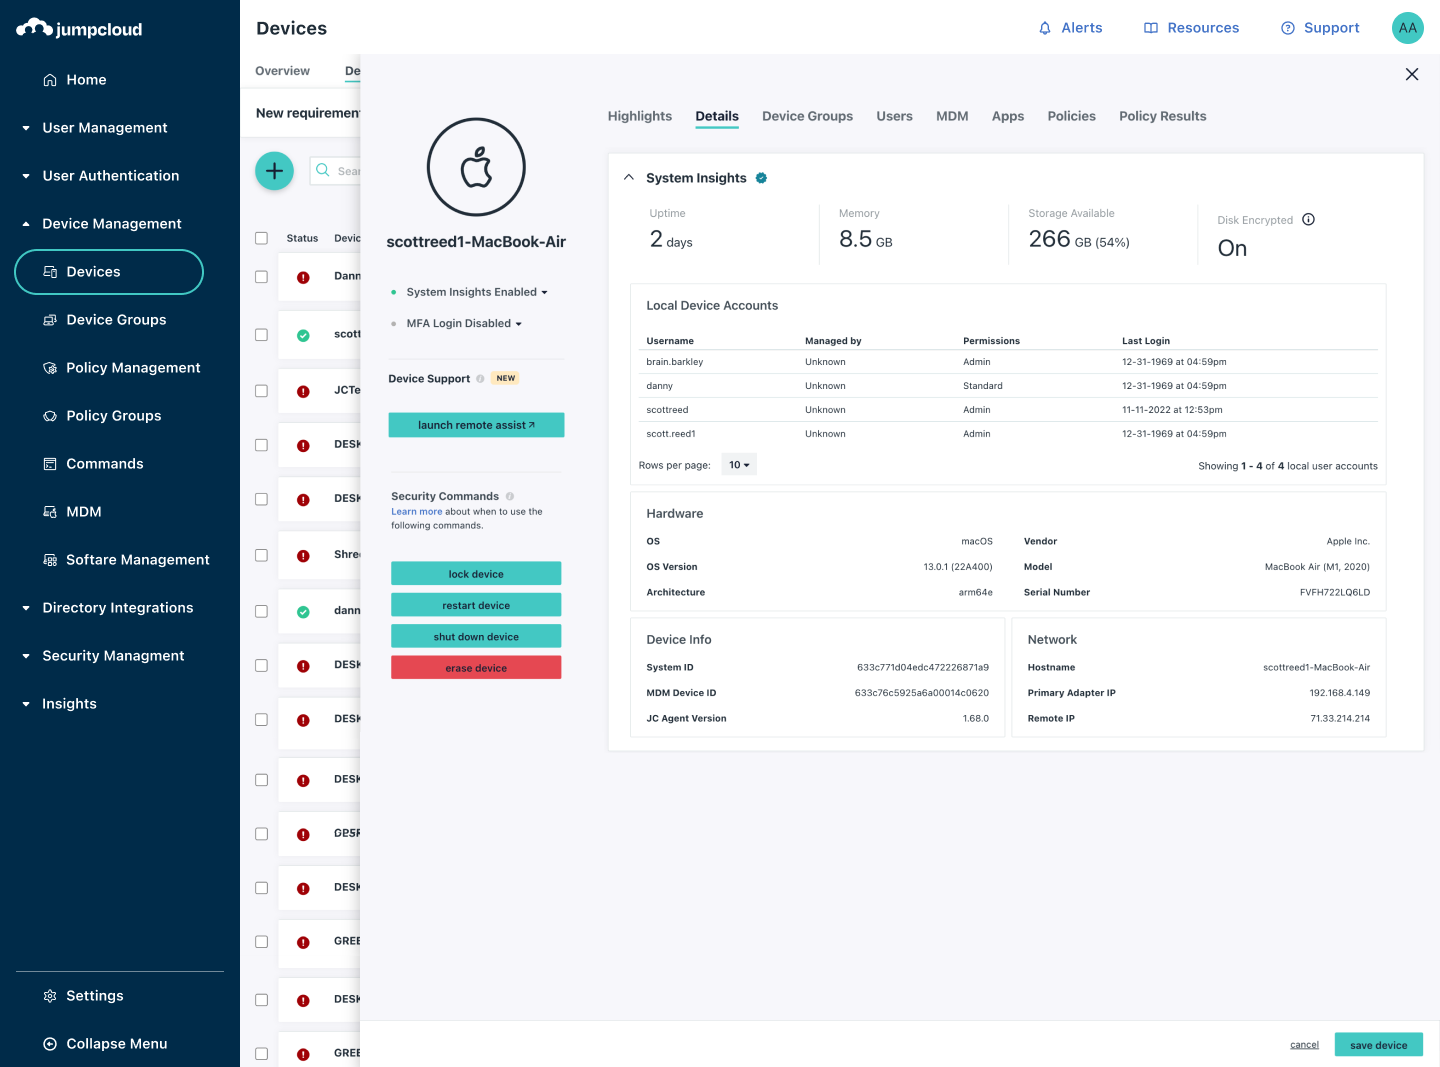This screenshot has height=1067, width=1440.
Task: Switch to the Policy Results tab
Action: pos(1162,116)
